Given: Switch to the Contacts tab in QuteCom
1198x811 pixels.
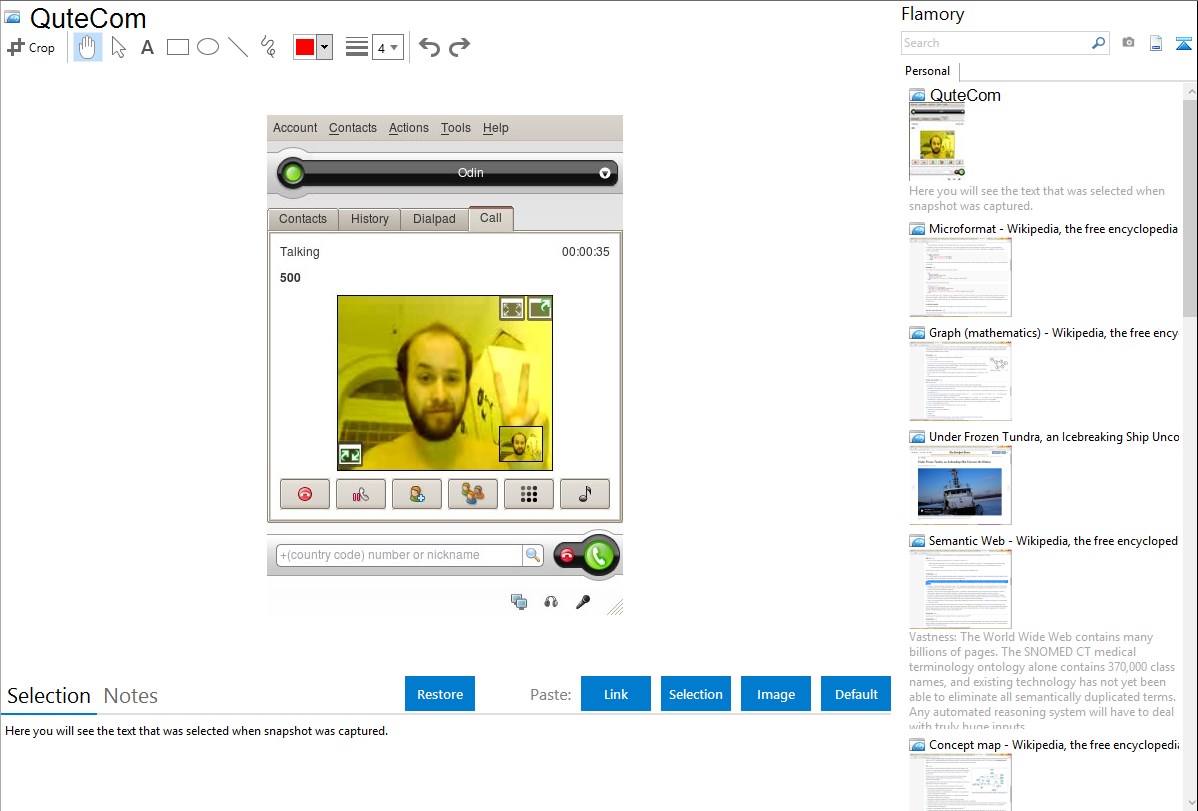Looking at the screenshot, I should pyautogui.click(x=303, y=219).
